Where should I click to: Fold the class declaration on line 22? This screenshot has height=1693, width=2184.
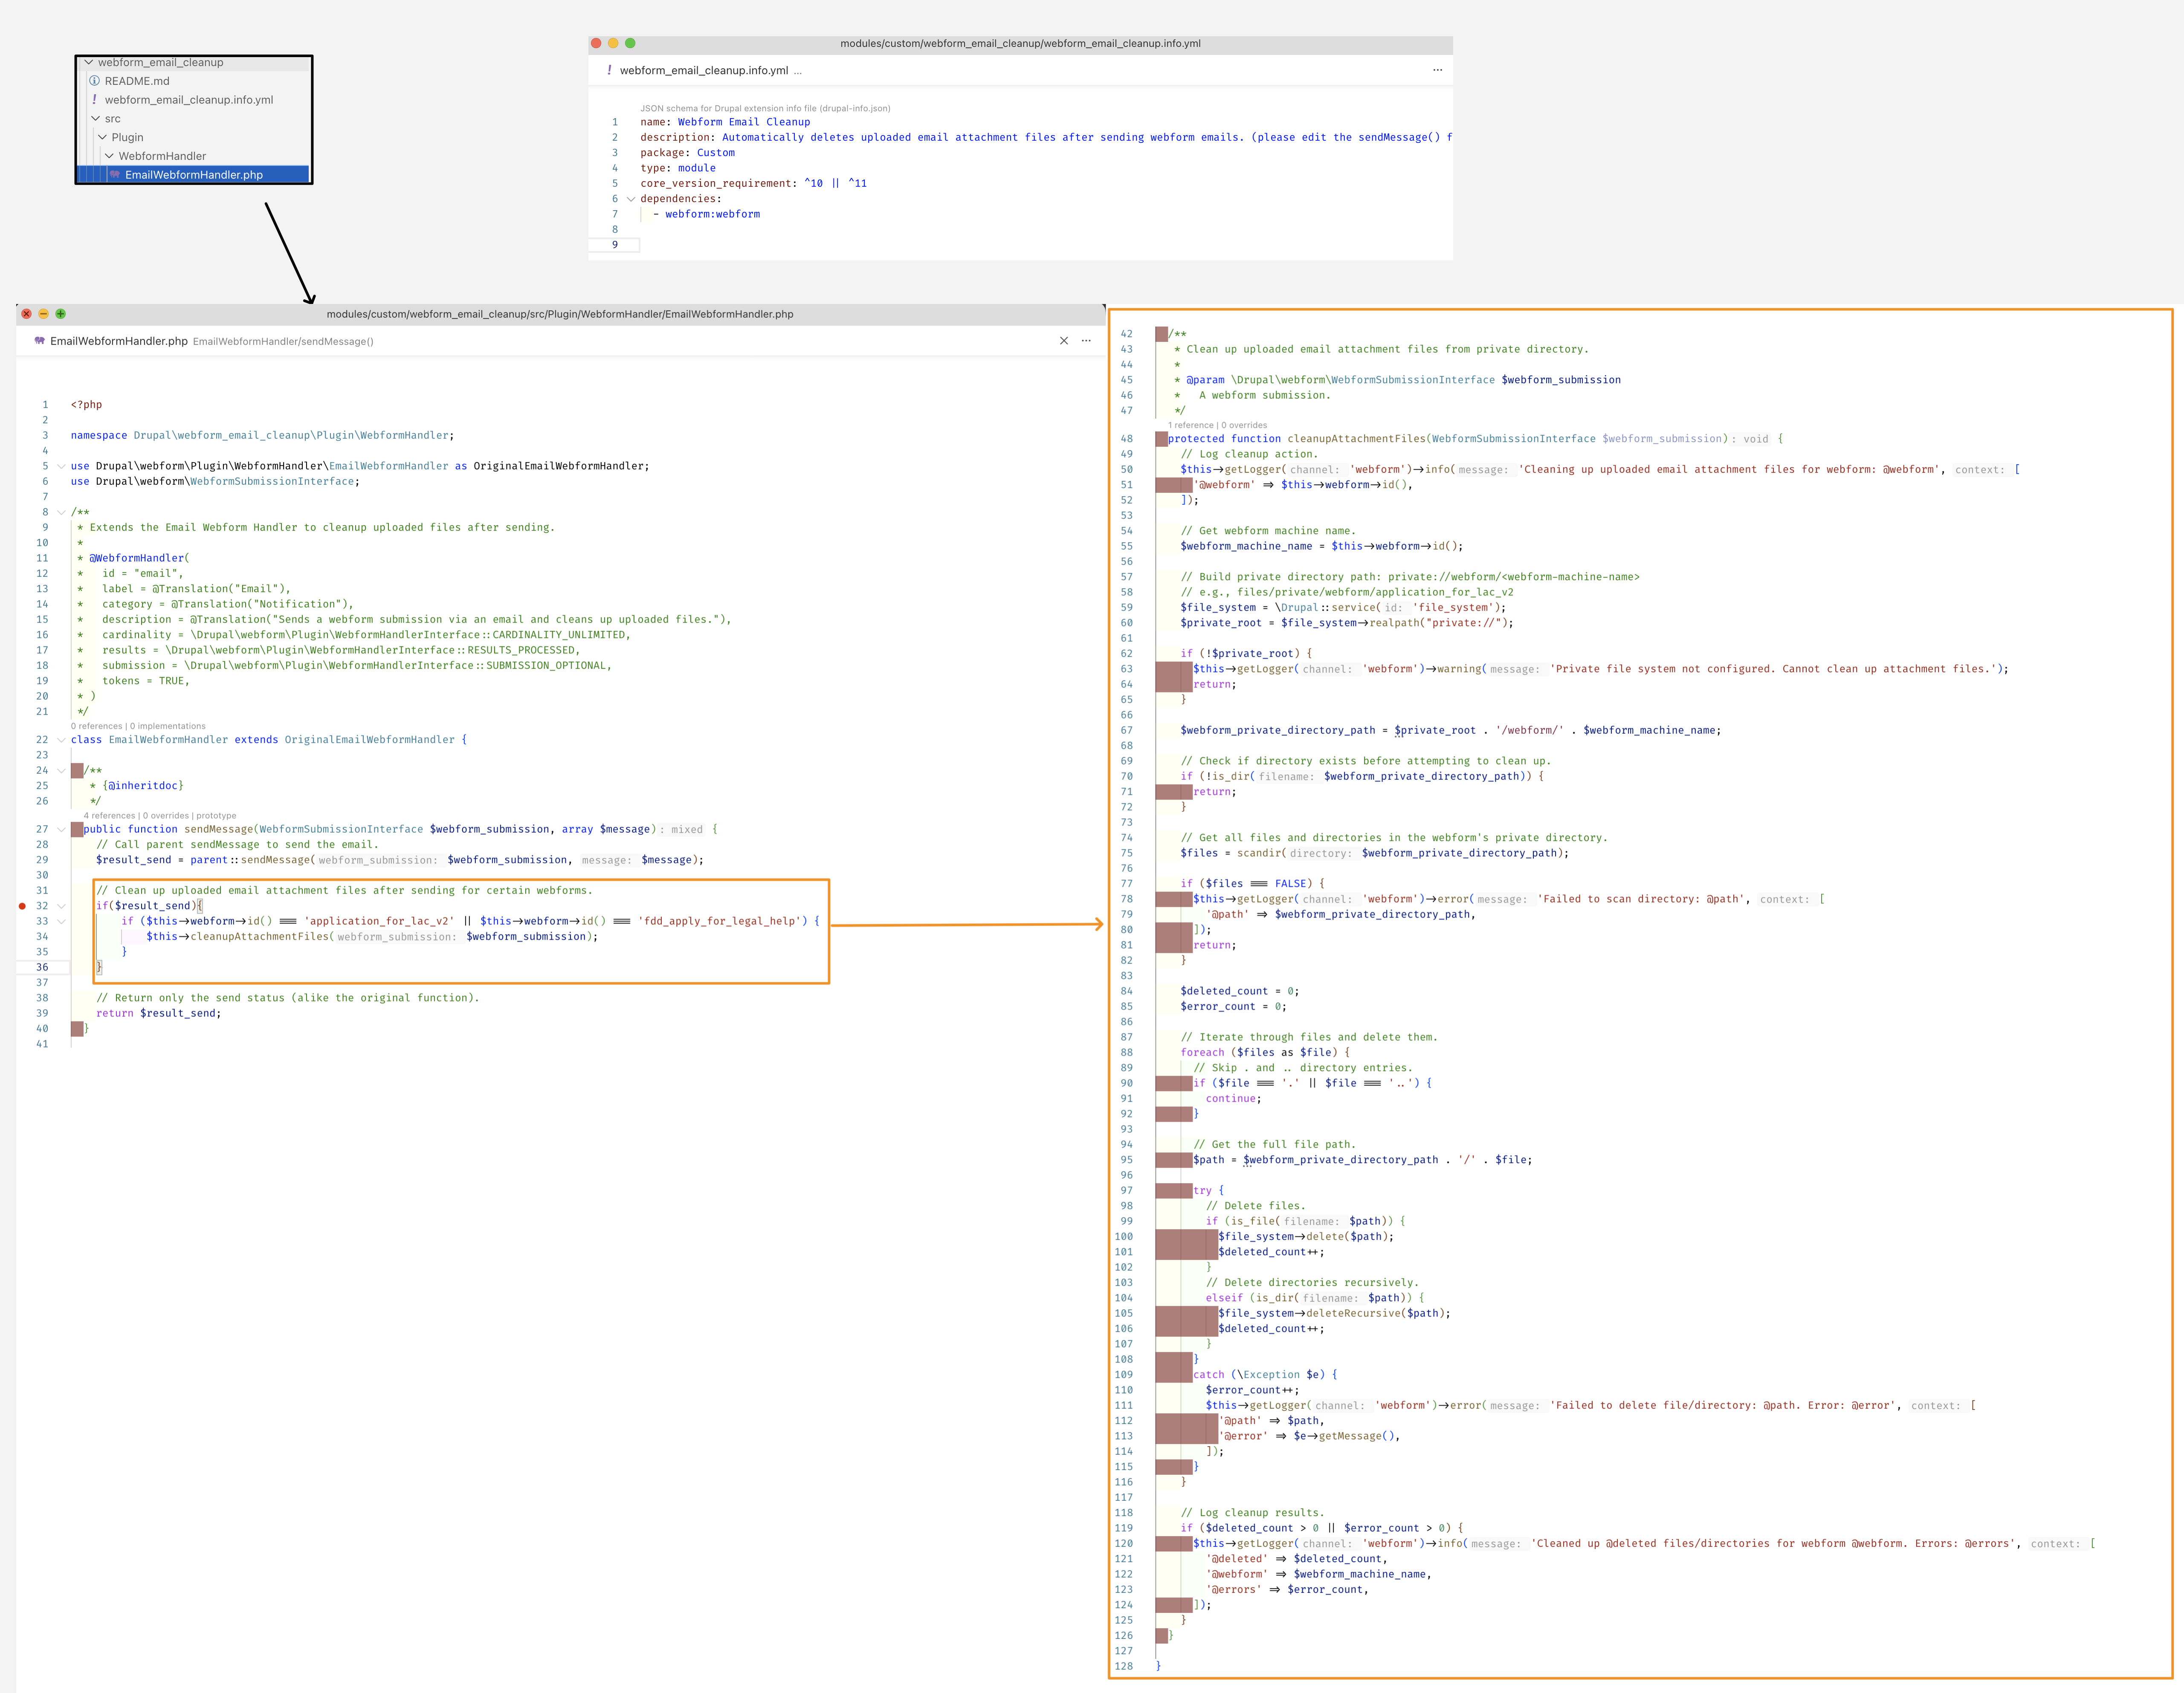point(61,740)
